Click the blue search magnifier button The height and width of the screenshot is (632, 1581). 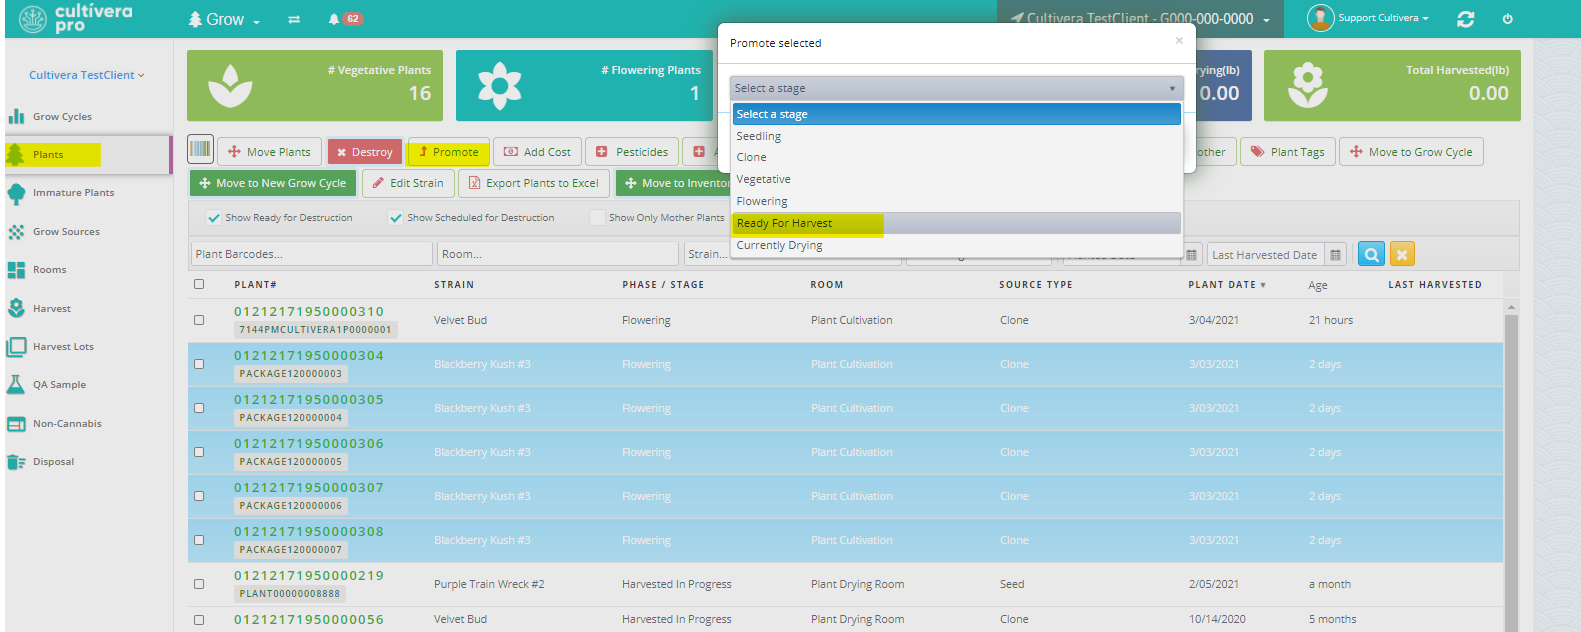(1371, 255)
